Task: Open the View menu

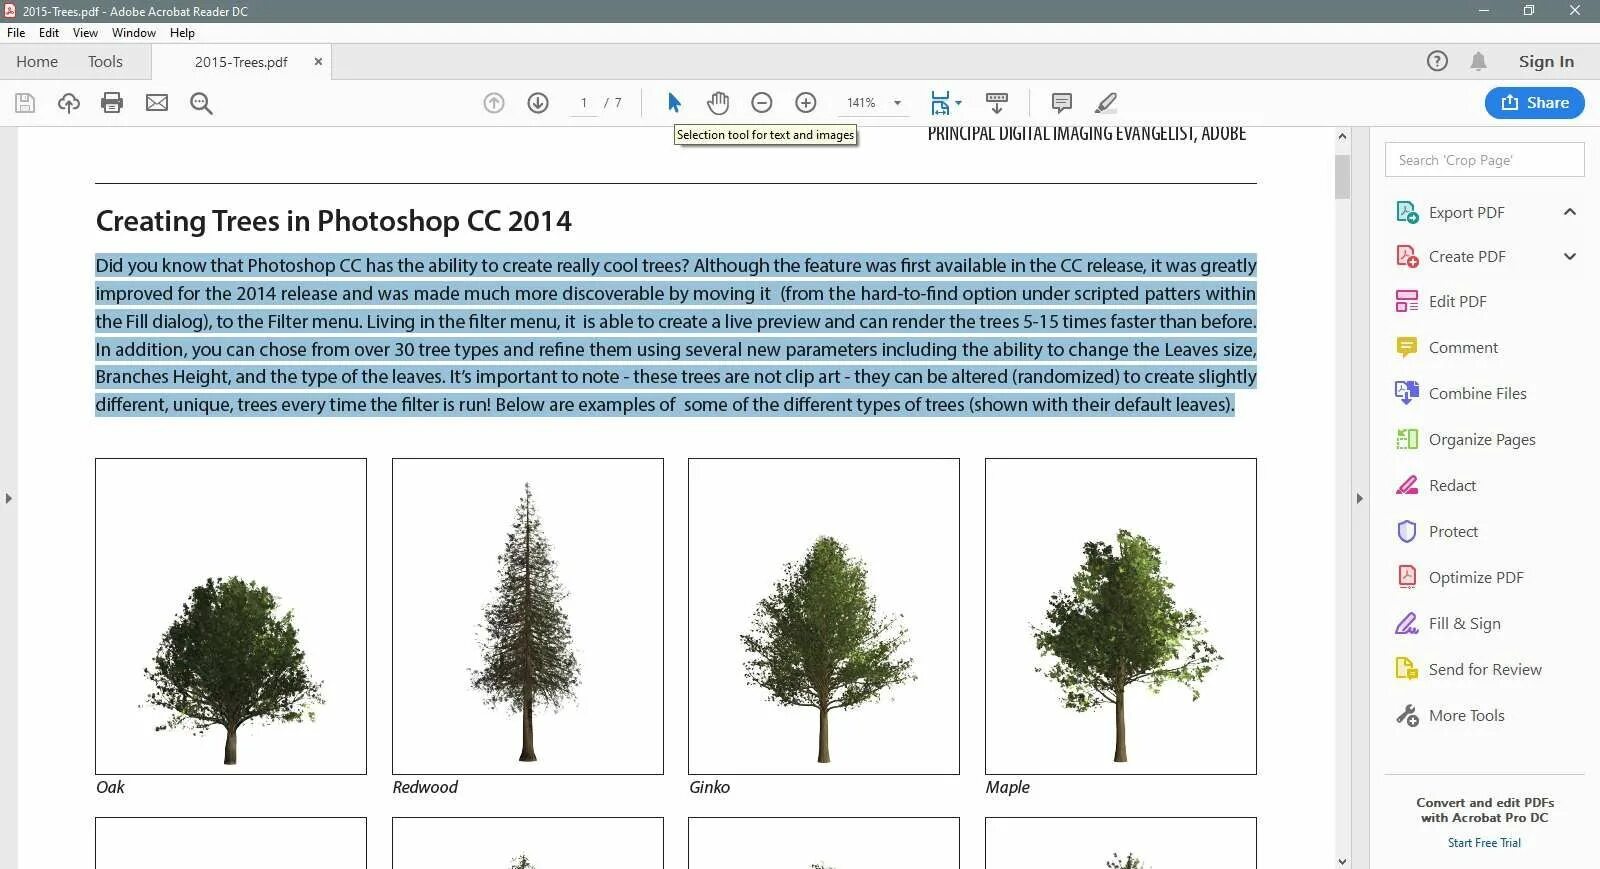Action: click(x=85, y=33)
